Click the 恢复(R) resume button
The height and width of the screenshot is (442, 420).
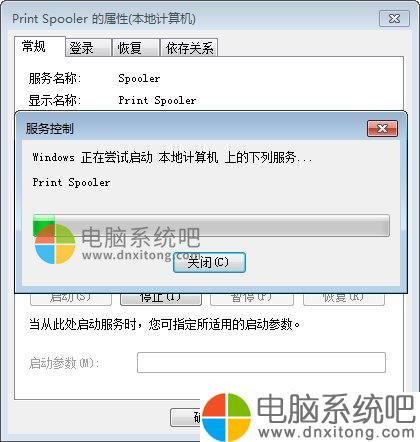coord(344,299)
